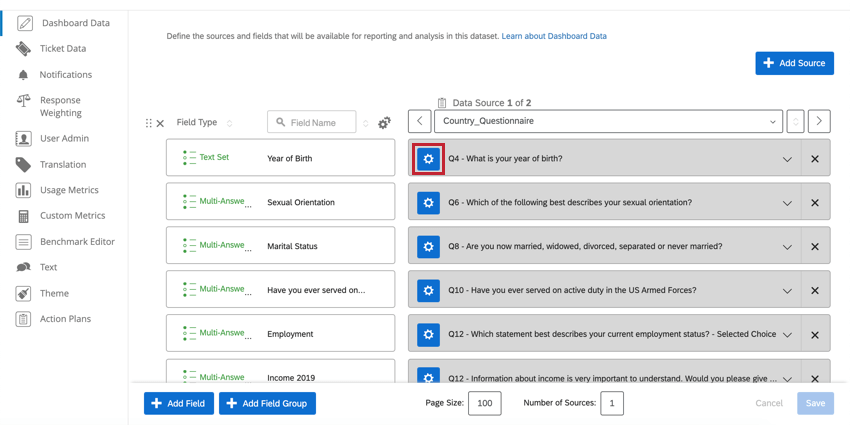The width and height of the screenshot is (850, 425).
Task: Expand the Q6 sexual orientation dropdown
Action: pos(787,203)
